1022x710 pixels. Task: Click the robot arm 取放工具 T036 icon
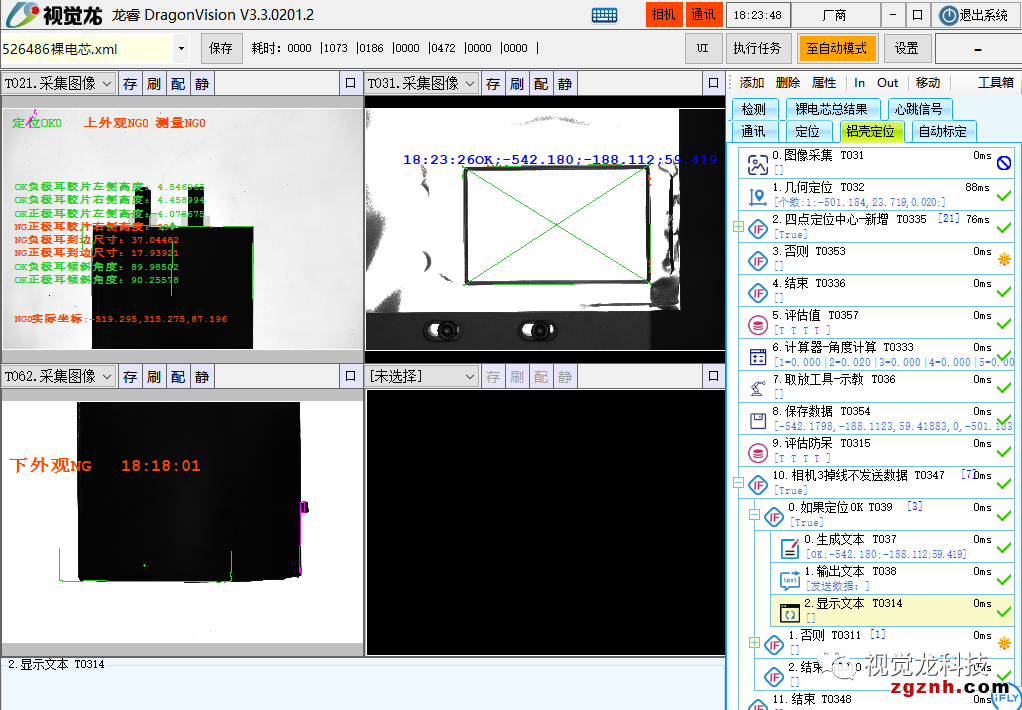tap(758, 387)
